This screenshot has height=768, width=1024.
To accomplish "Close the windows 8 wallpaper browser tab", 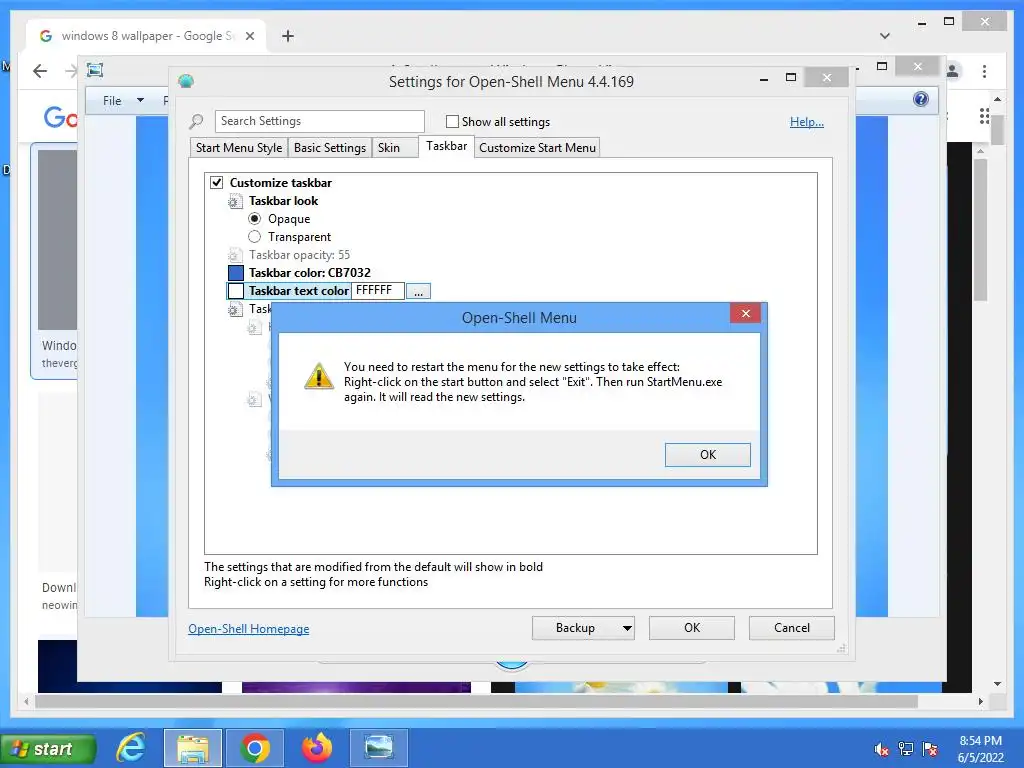I will [249, 36].
